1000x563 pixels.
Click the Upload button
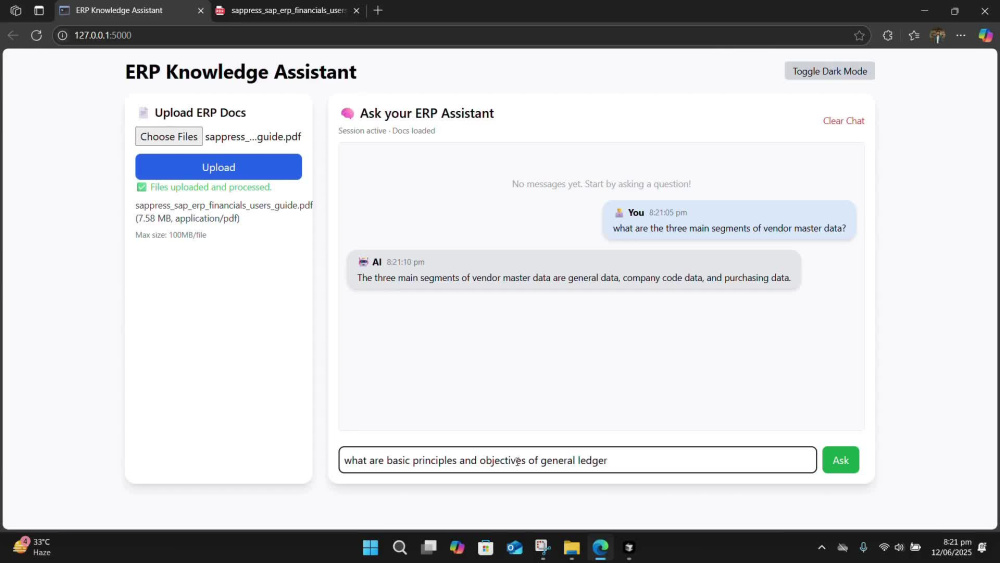[218, 167]
